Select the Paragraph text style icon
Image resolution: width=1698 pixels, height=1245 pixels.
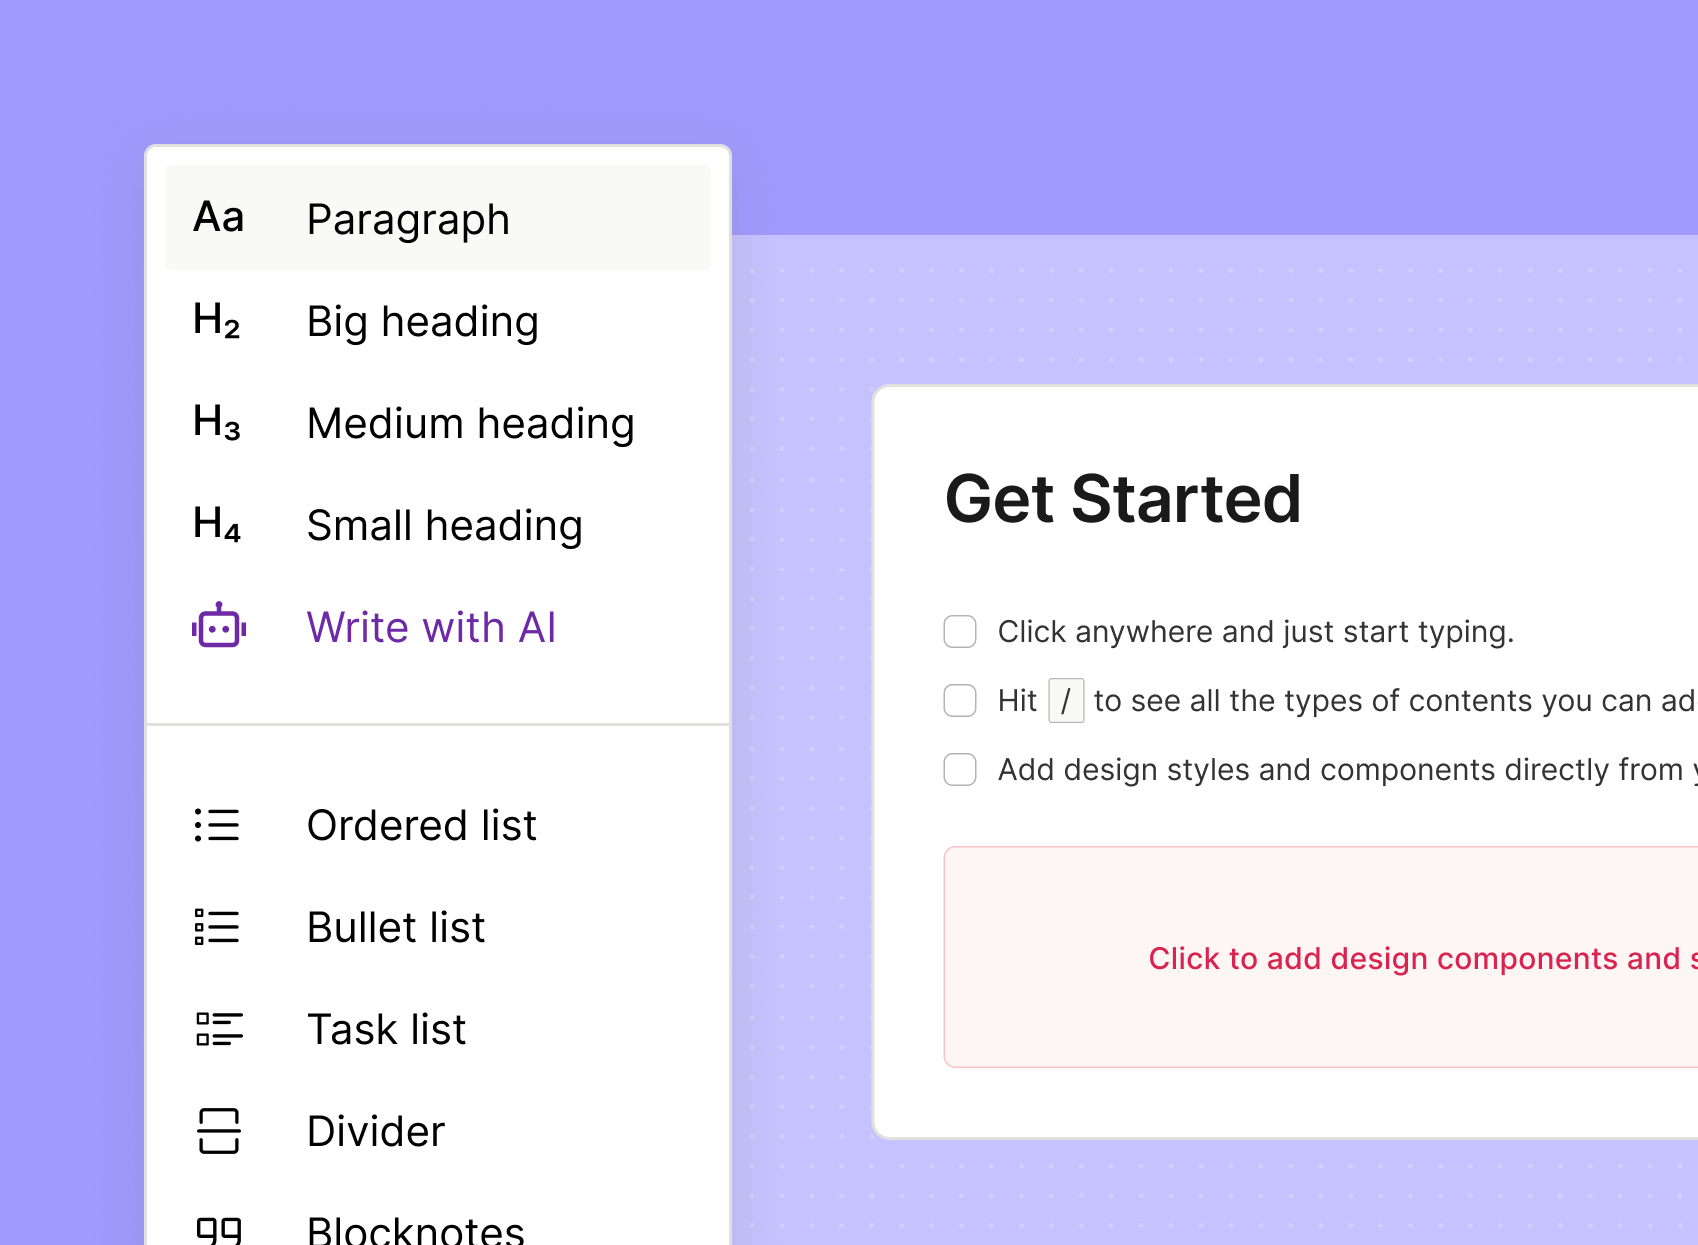click(x=218, y=217)
